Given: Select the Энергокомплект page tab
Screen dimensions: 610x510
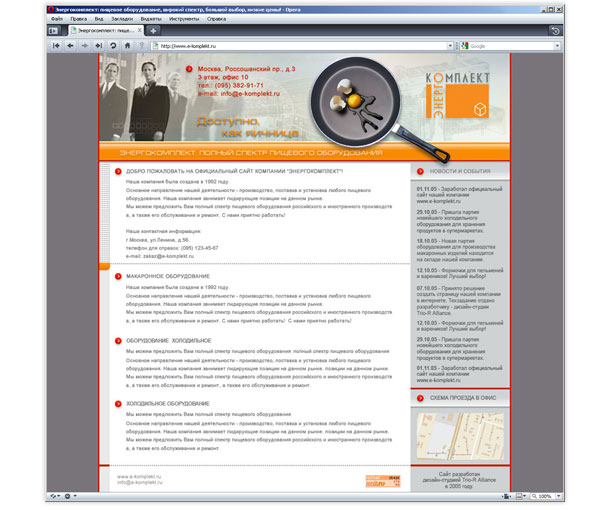Looking at the screenshot, I should tap(106, 30).
